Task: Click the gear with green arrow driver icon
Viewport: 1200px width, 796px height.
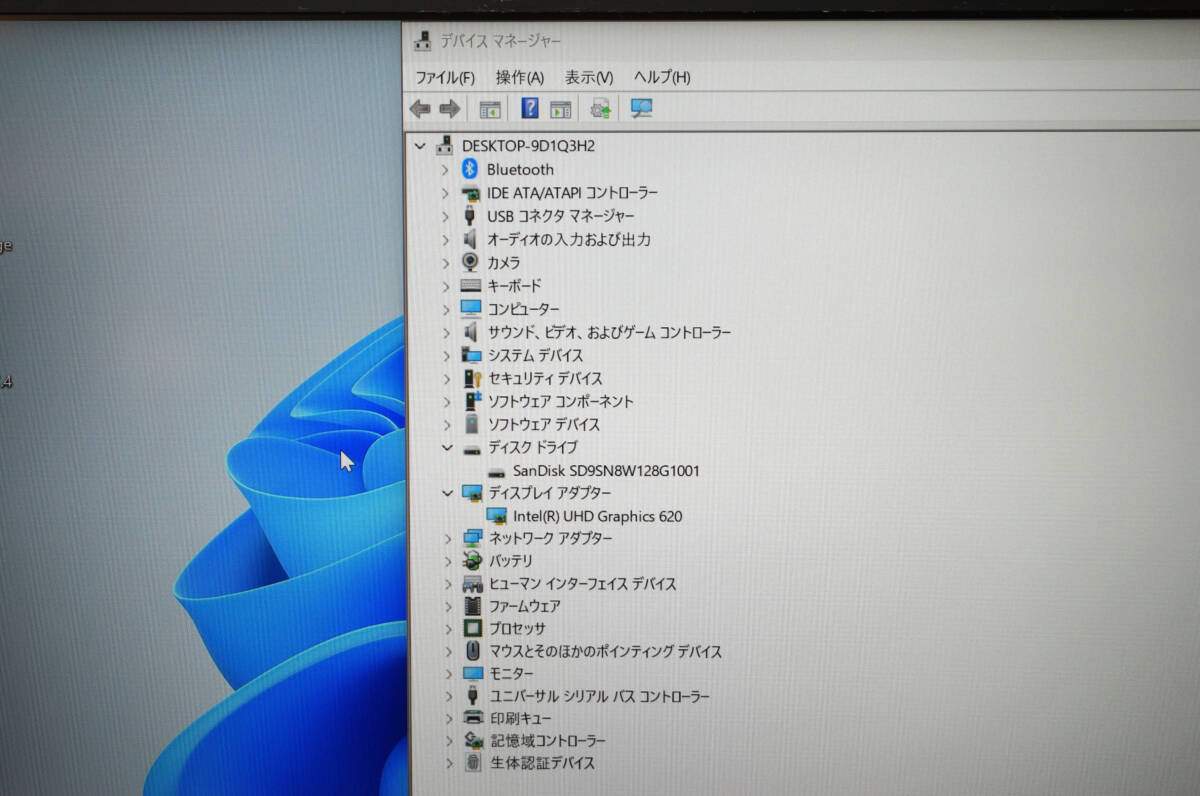Action: [601, 108]
